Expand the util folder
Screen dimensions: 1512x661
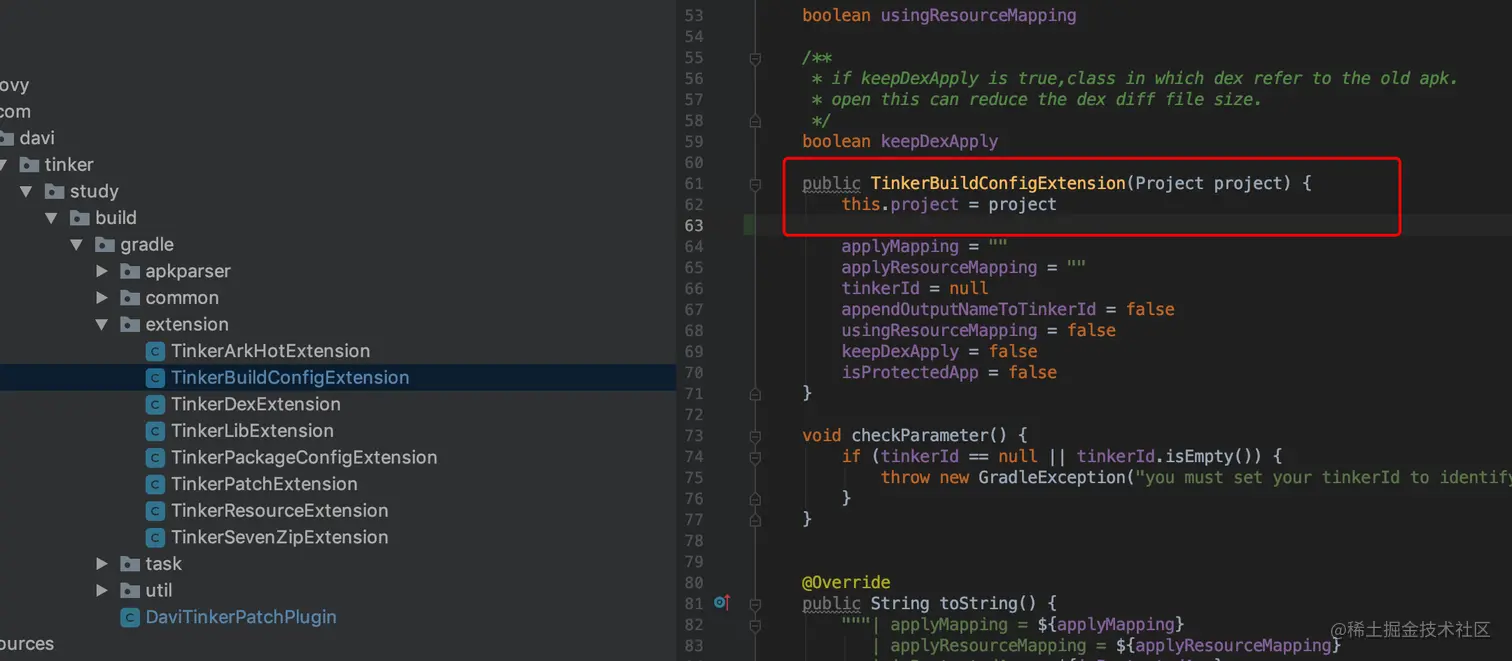(102, 590)
